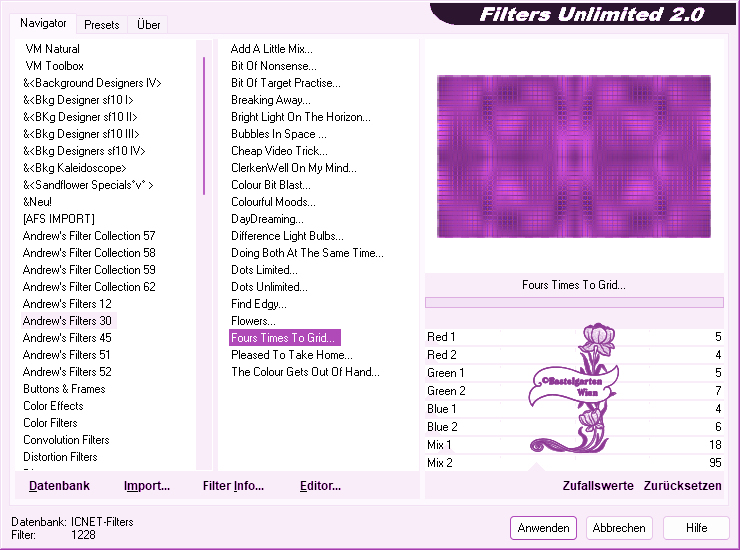The width and height of the screenshot is (740, 550).
Task: Select &<Bkg Kaleidoscope> category
Action: pos(75,168)
